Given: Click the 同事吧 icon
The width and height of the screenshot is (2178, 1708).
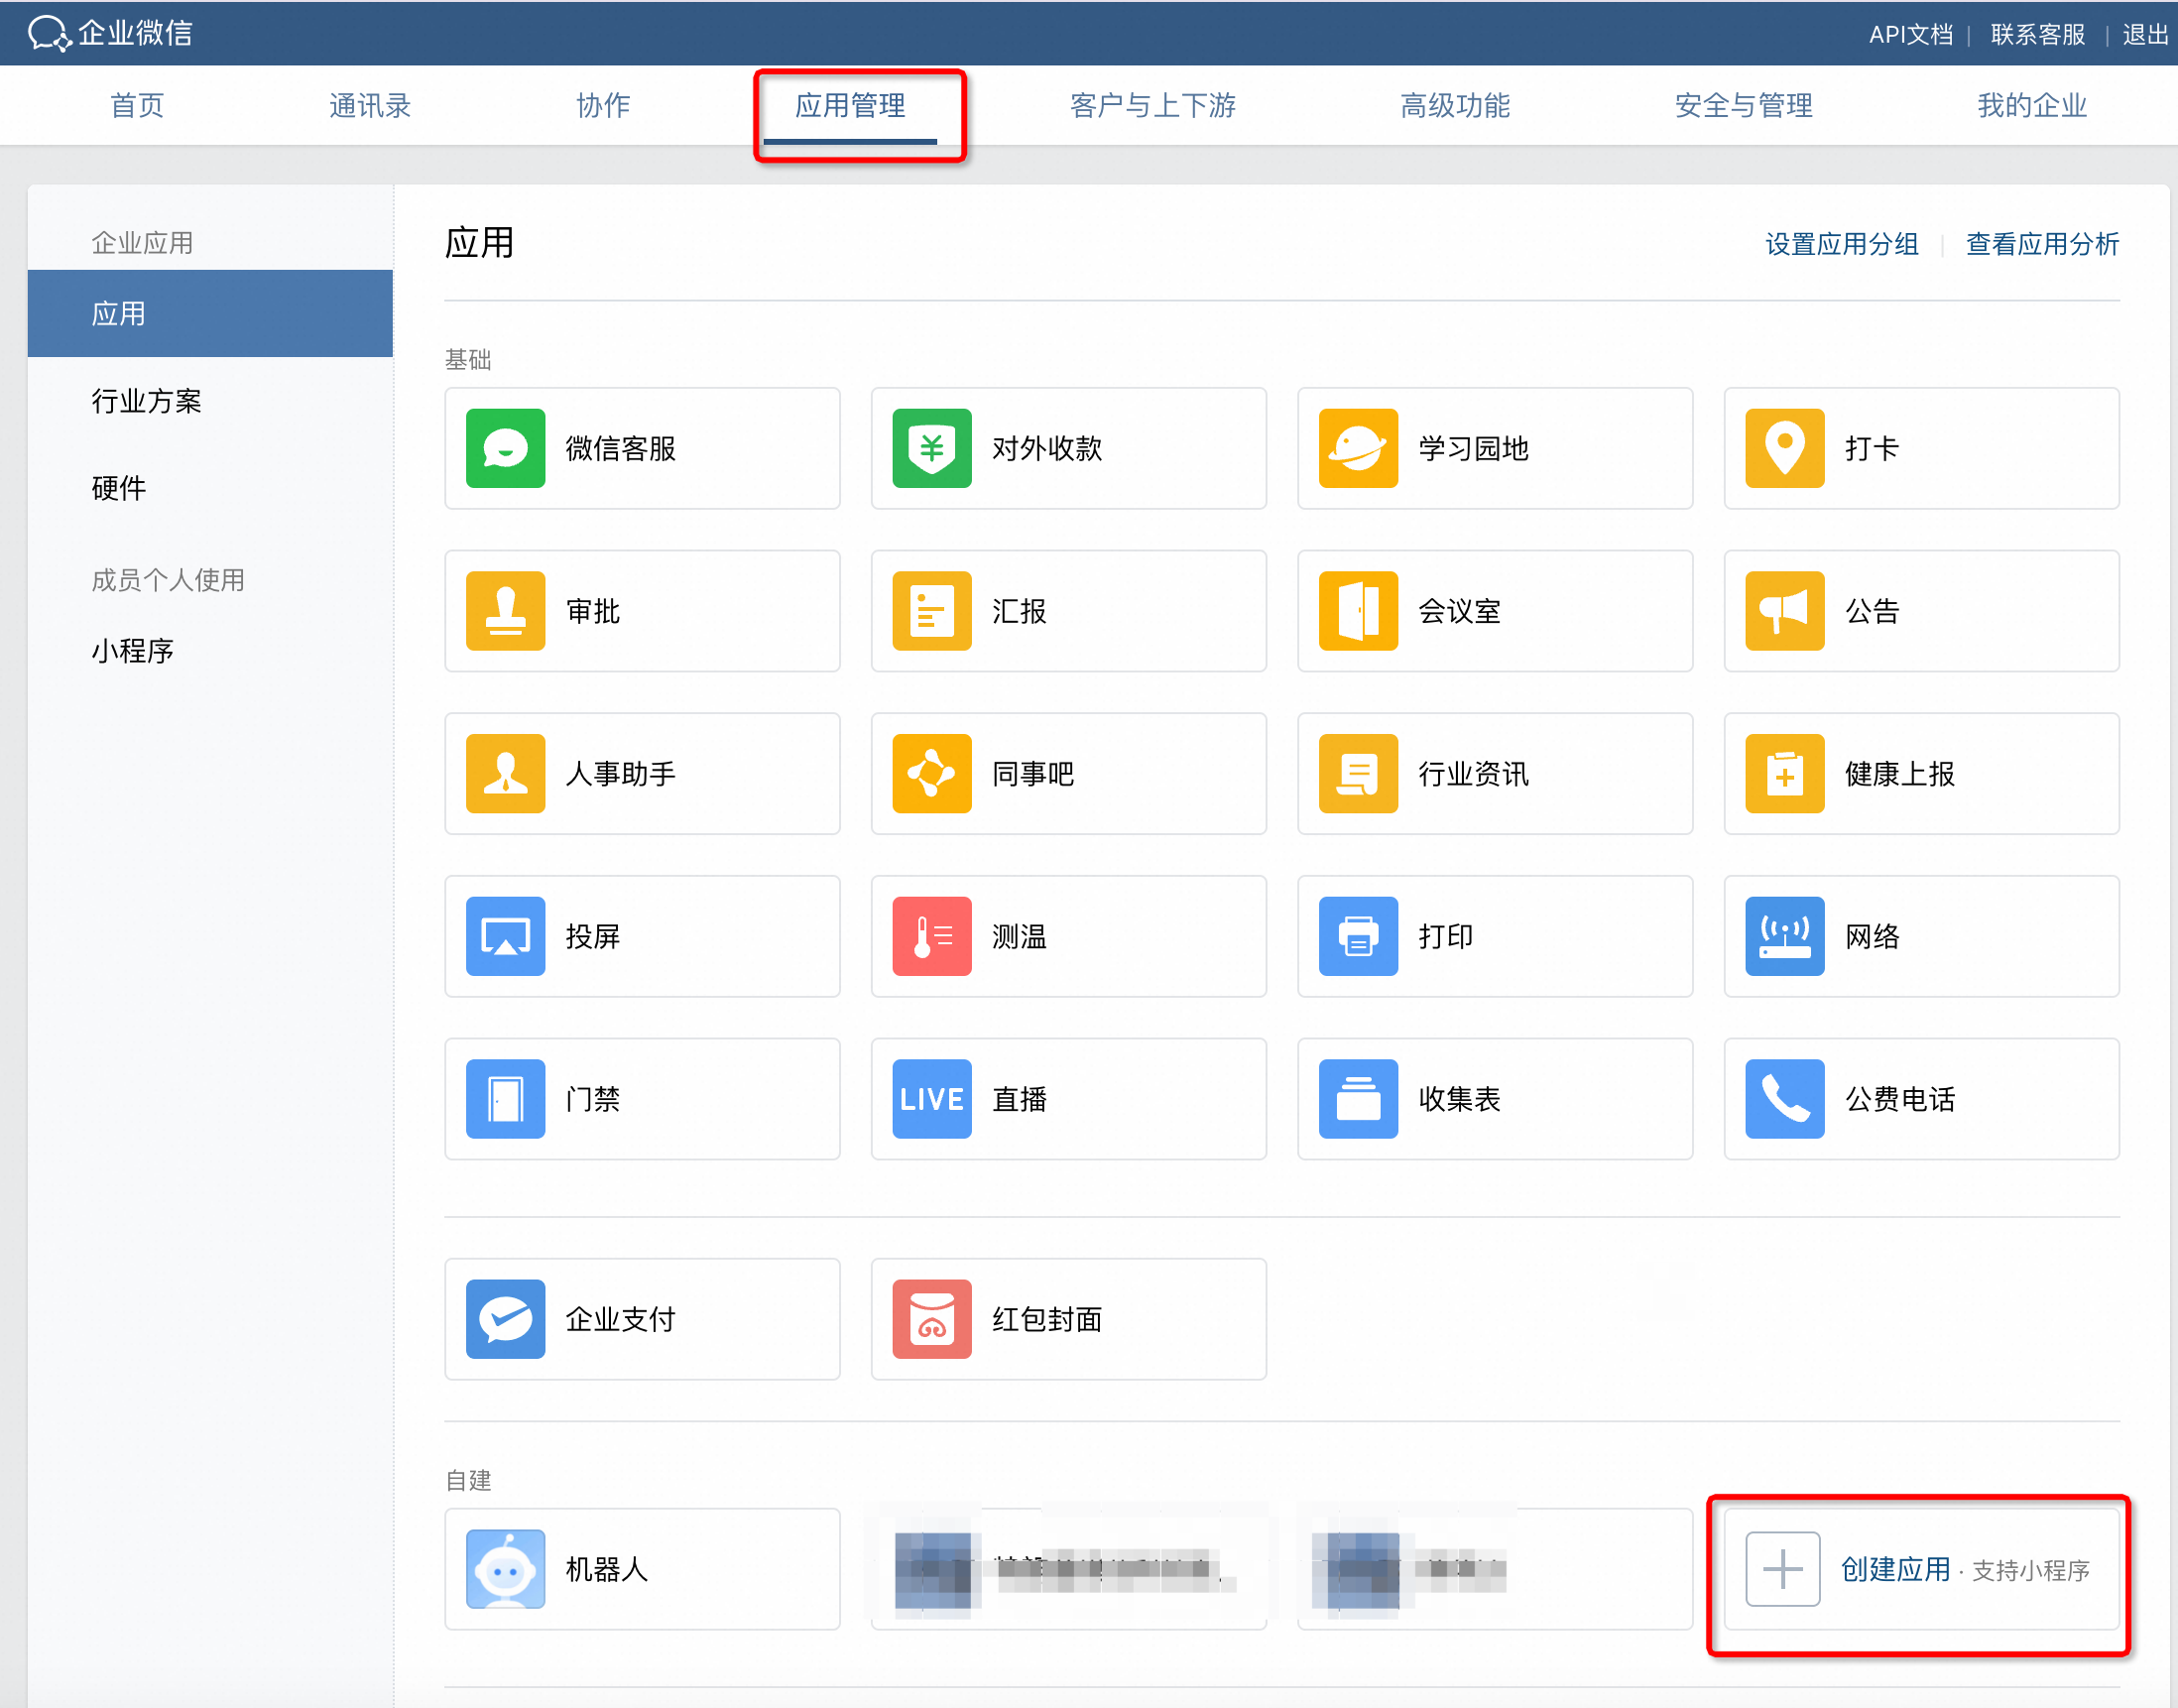Looking at the screenshot, I should click(x=931, y=774).
